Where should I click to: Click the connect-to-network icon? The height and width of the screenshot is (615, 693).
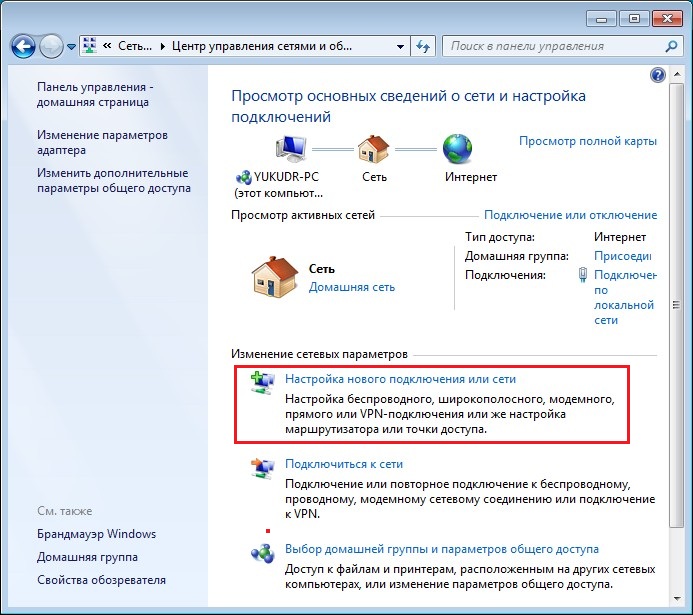(262, 468)
